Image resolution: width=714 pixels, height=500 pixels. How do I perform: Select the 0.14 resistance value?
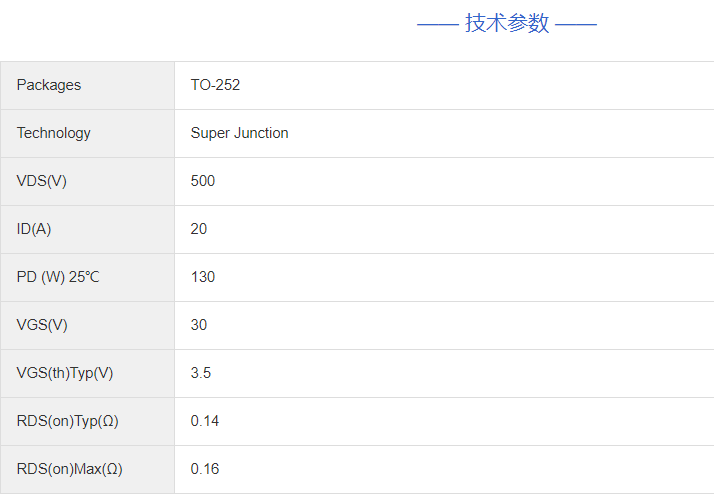click(205, 421)
